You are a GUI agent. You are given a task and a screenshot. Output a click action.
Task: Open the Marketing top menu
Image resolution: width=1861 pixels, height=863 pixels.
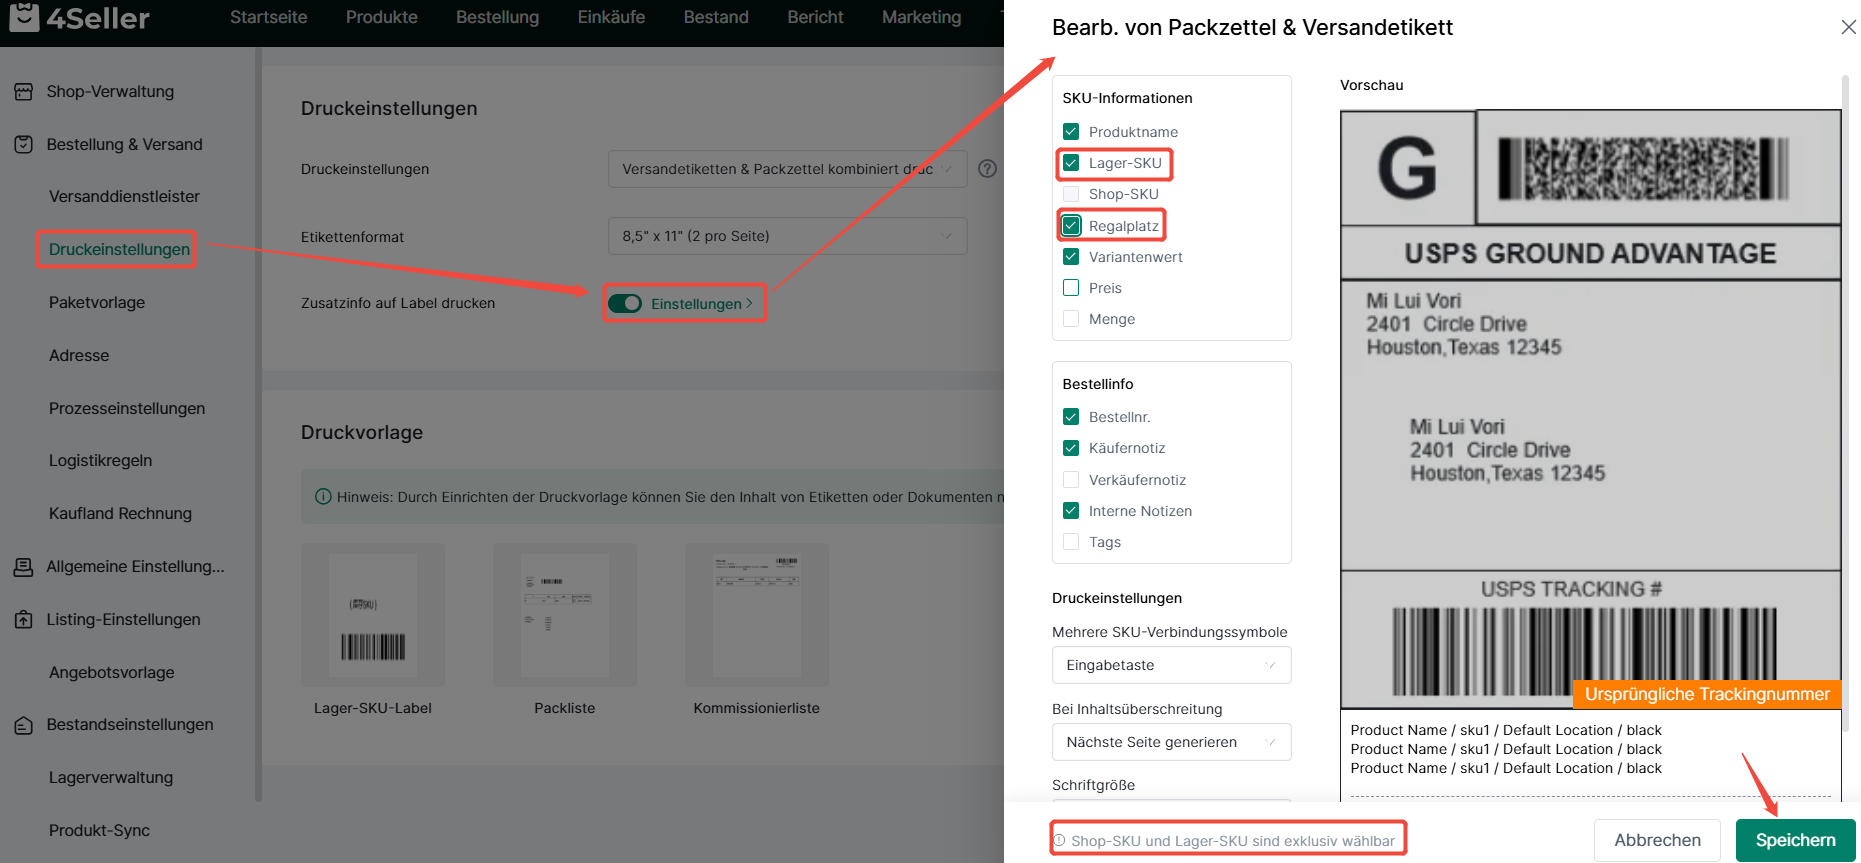(921, 17)
